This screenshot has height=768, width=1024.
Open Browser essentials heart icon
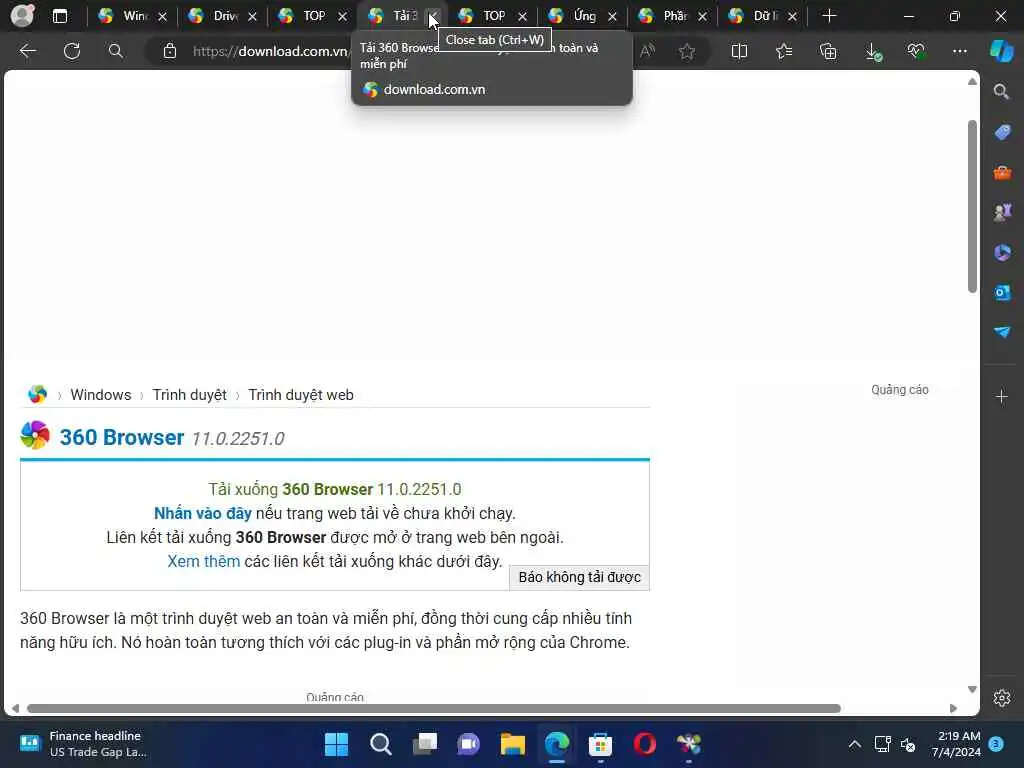[x=916, y=51]
